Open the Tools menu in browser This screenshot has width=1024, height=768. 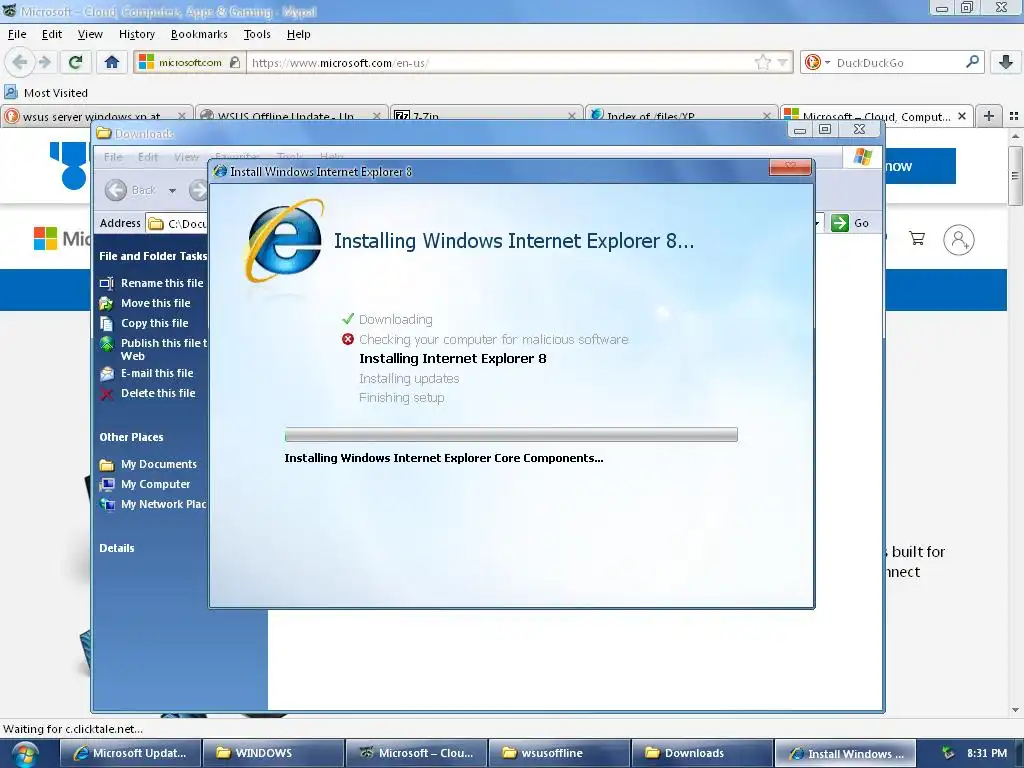click(x=257, y=34)
